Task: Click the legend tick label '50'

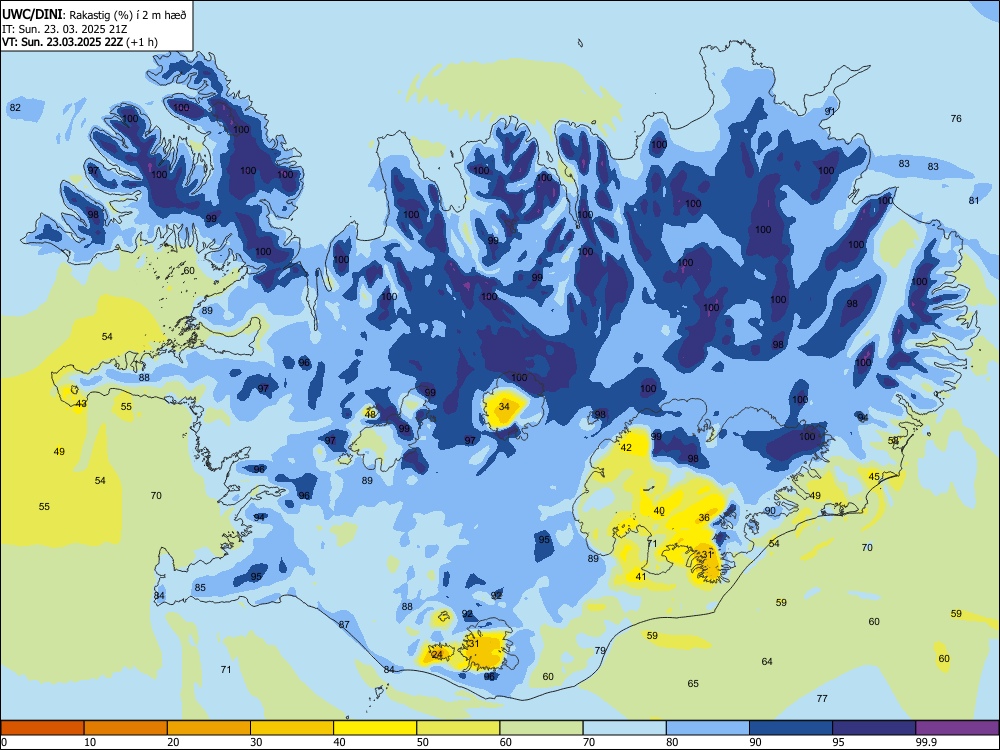Action: pyautogui.click(x=423, y=742)
